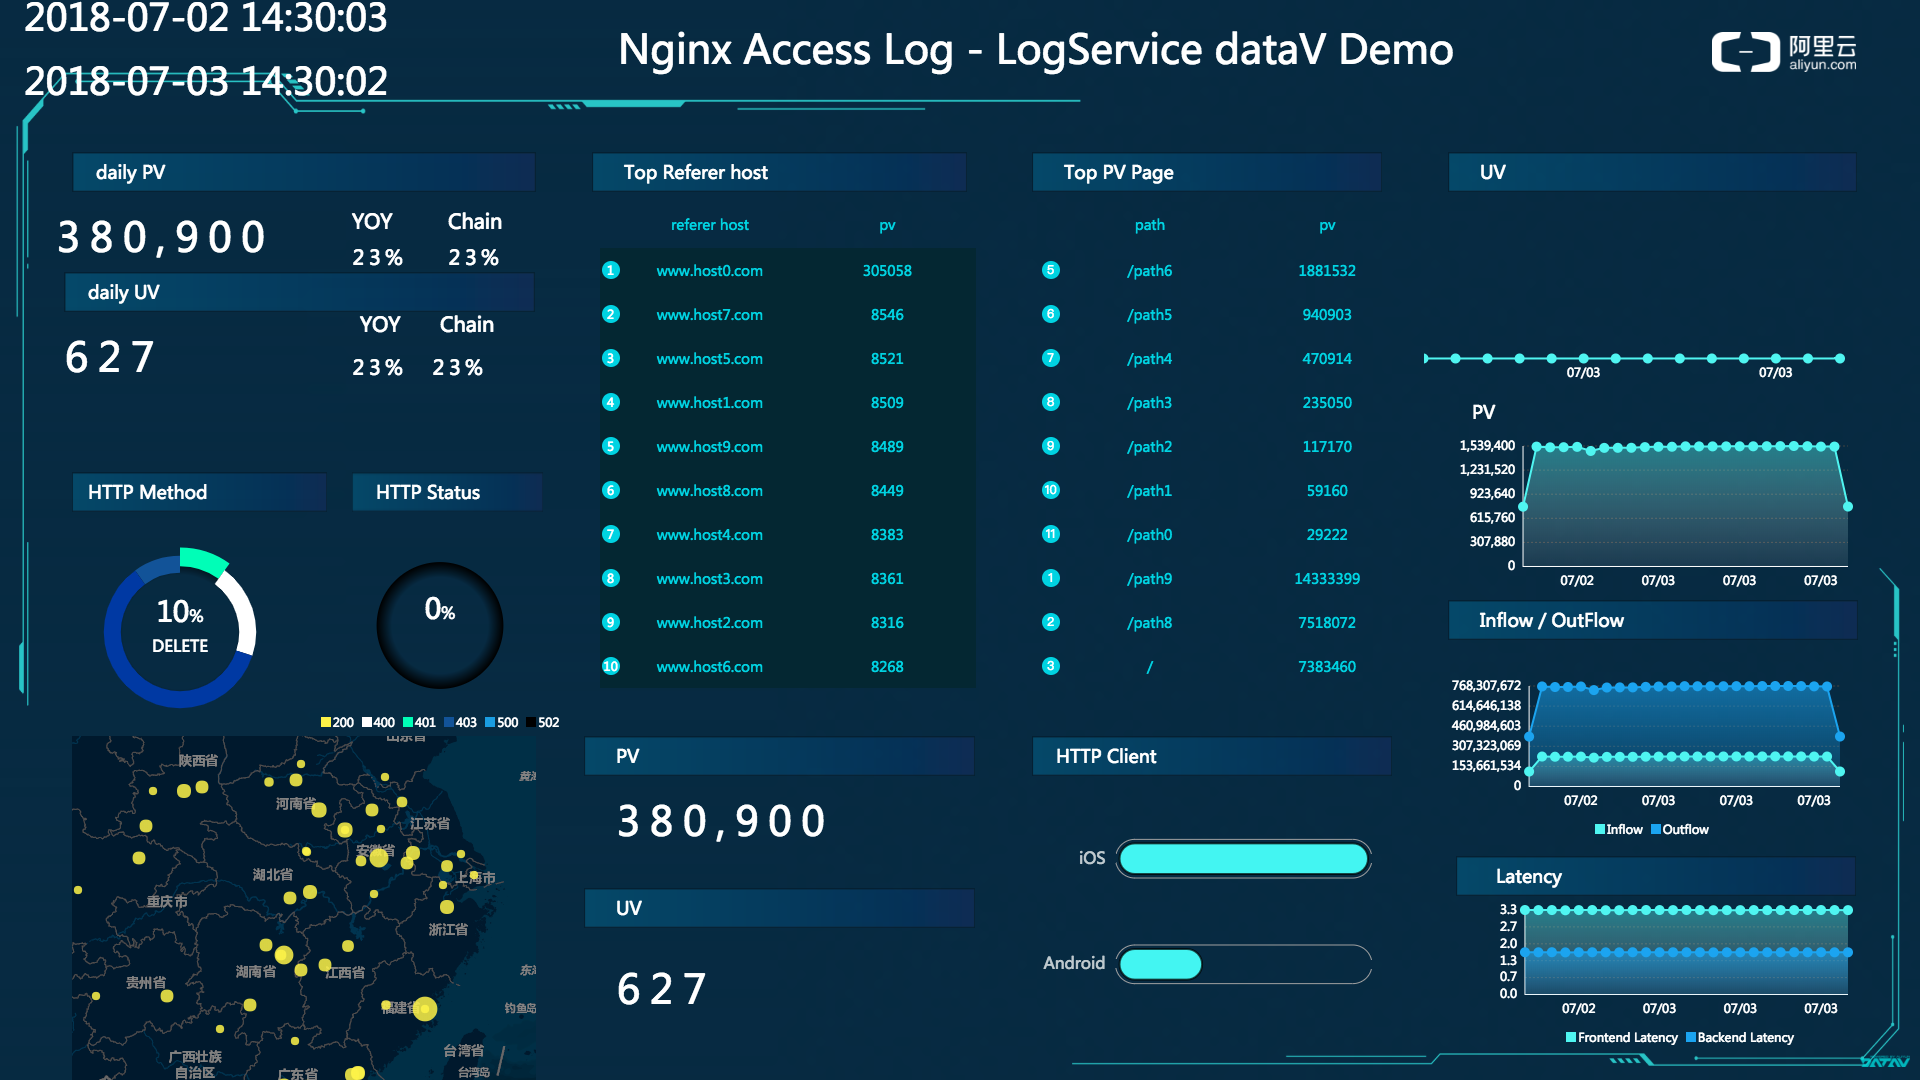Click the end date 2018-07-03 14:30:02
The width and height of the screenshot is (1920, 1080).
pos(206,81)
